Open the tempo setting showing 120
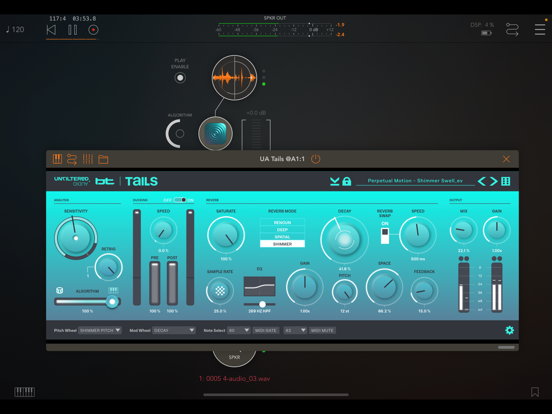Image resolution: width=552 pixels, height=414 pixels. click(15, 30)
